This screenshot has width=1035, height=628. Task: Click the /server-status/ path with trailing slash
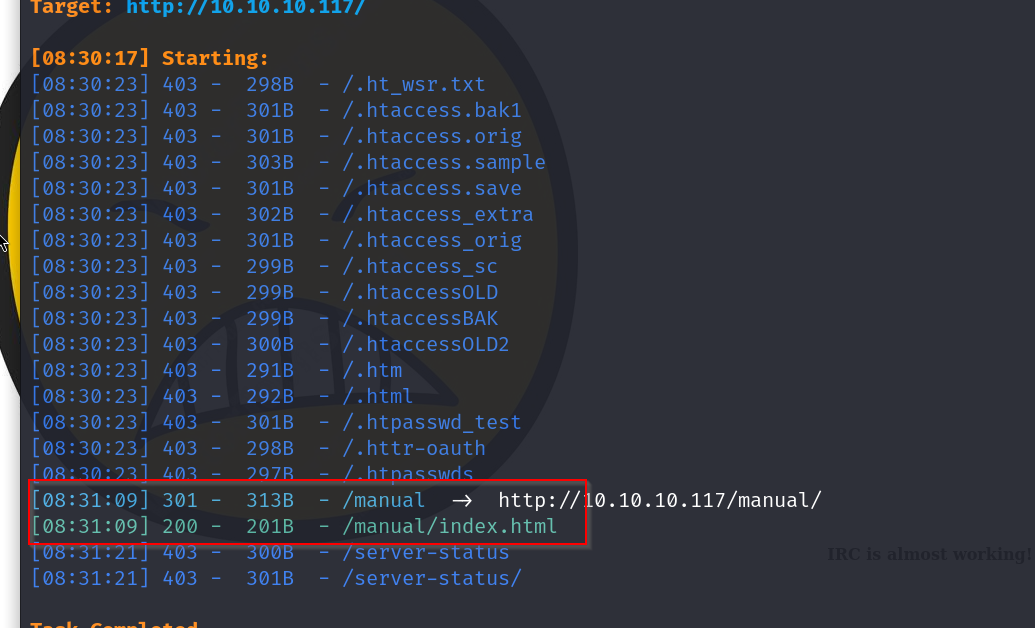(x=433, y=578)
